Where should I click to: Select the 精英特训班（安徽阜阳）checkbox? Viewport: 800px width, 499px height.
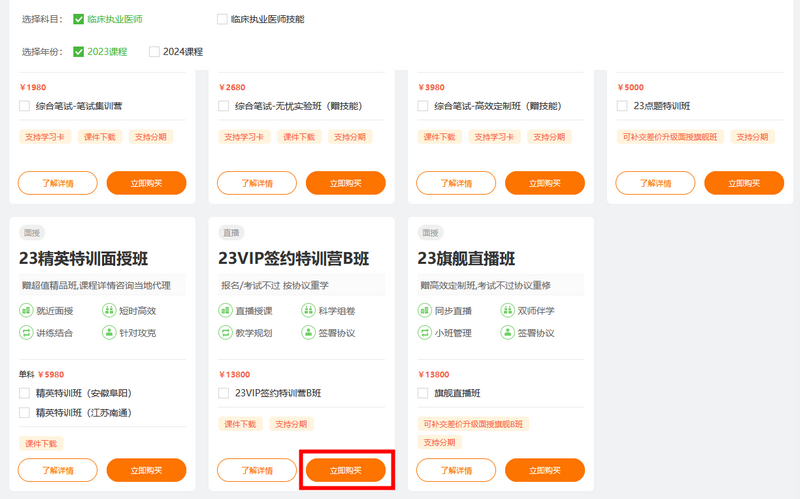[25, 393]
